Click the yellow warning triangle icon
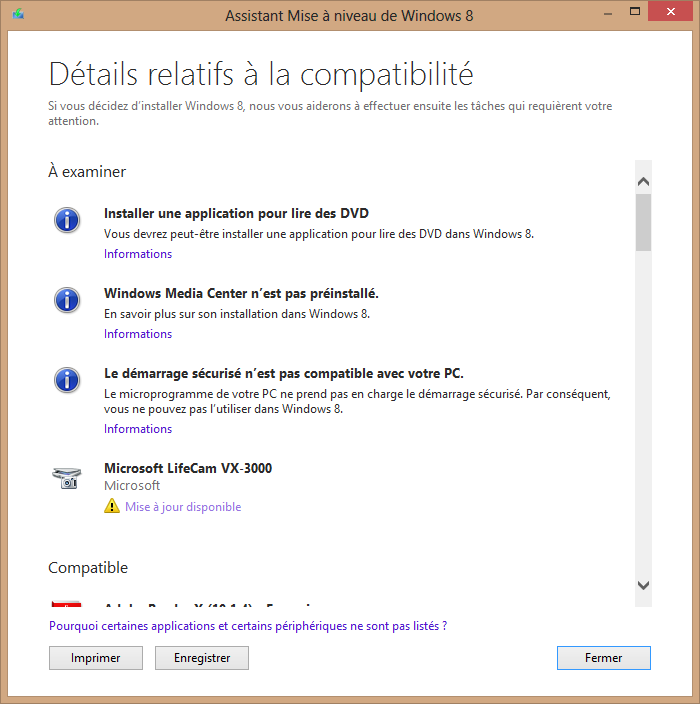Image resolution: width=700 pixels, height=704 pixels. [x=112, y=507]
